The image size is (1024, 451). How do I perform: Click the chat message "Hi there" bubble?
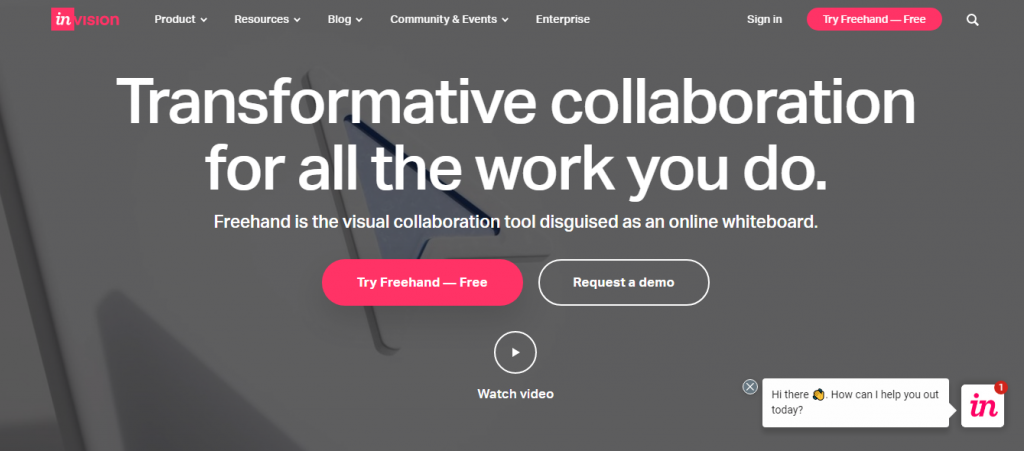(x=856, y=403)
